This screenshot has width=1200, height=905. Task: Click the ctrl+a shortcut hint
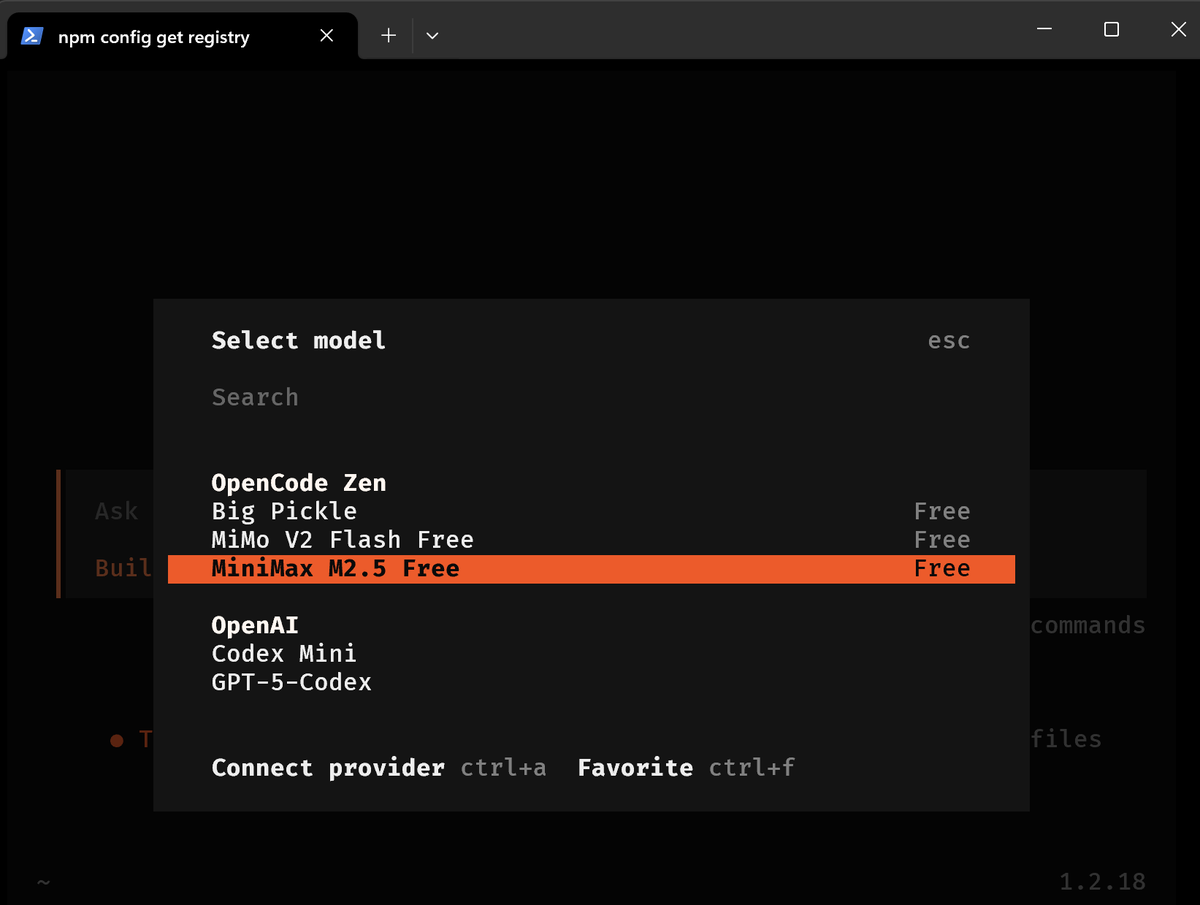click(x=504, y=768)
